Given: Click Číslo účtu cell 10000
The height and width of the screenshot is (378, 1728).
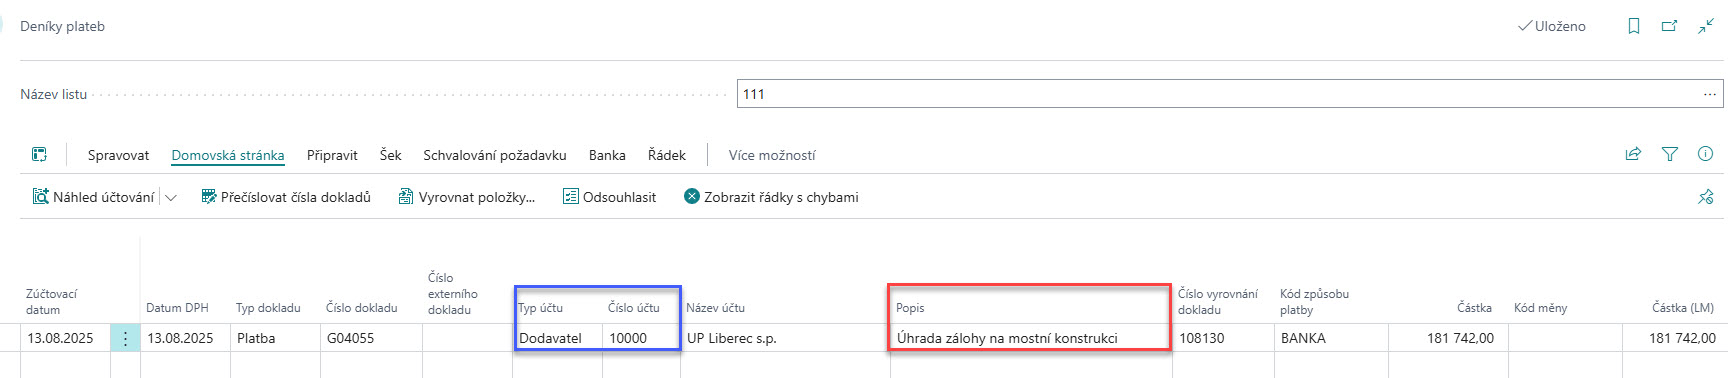Looking at the screenshot, I should point(641,338).
